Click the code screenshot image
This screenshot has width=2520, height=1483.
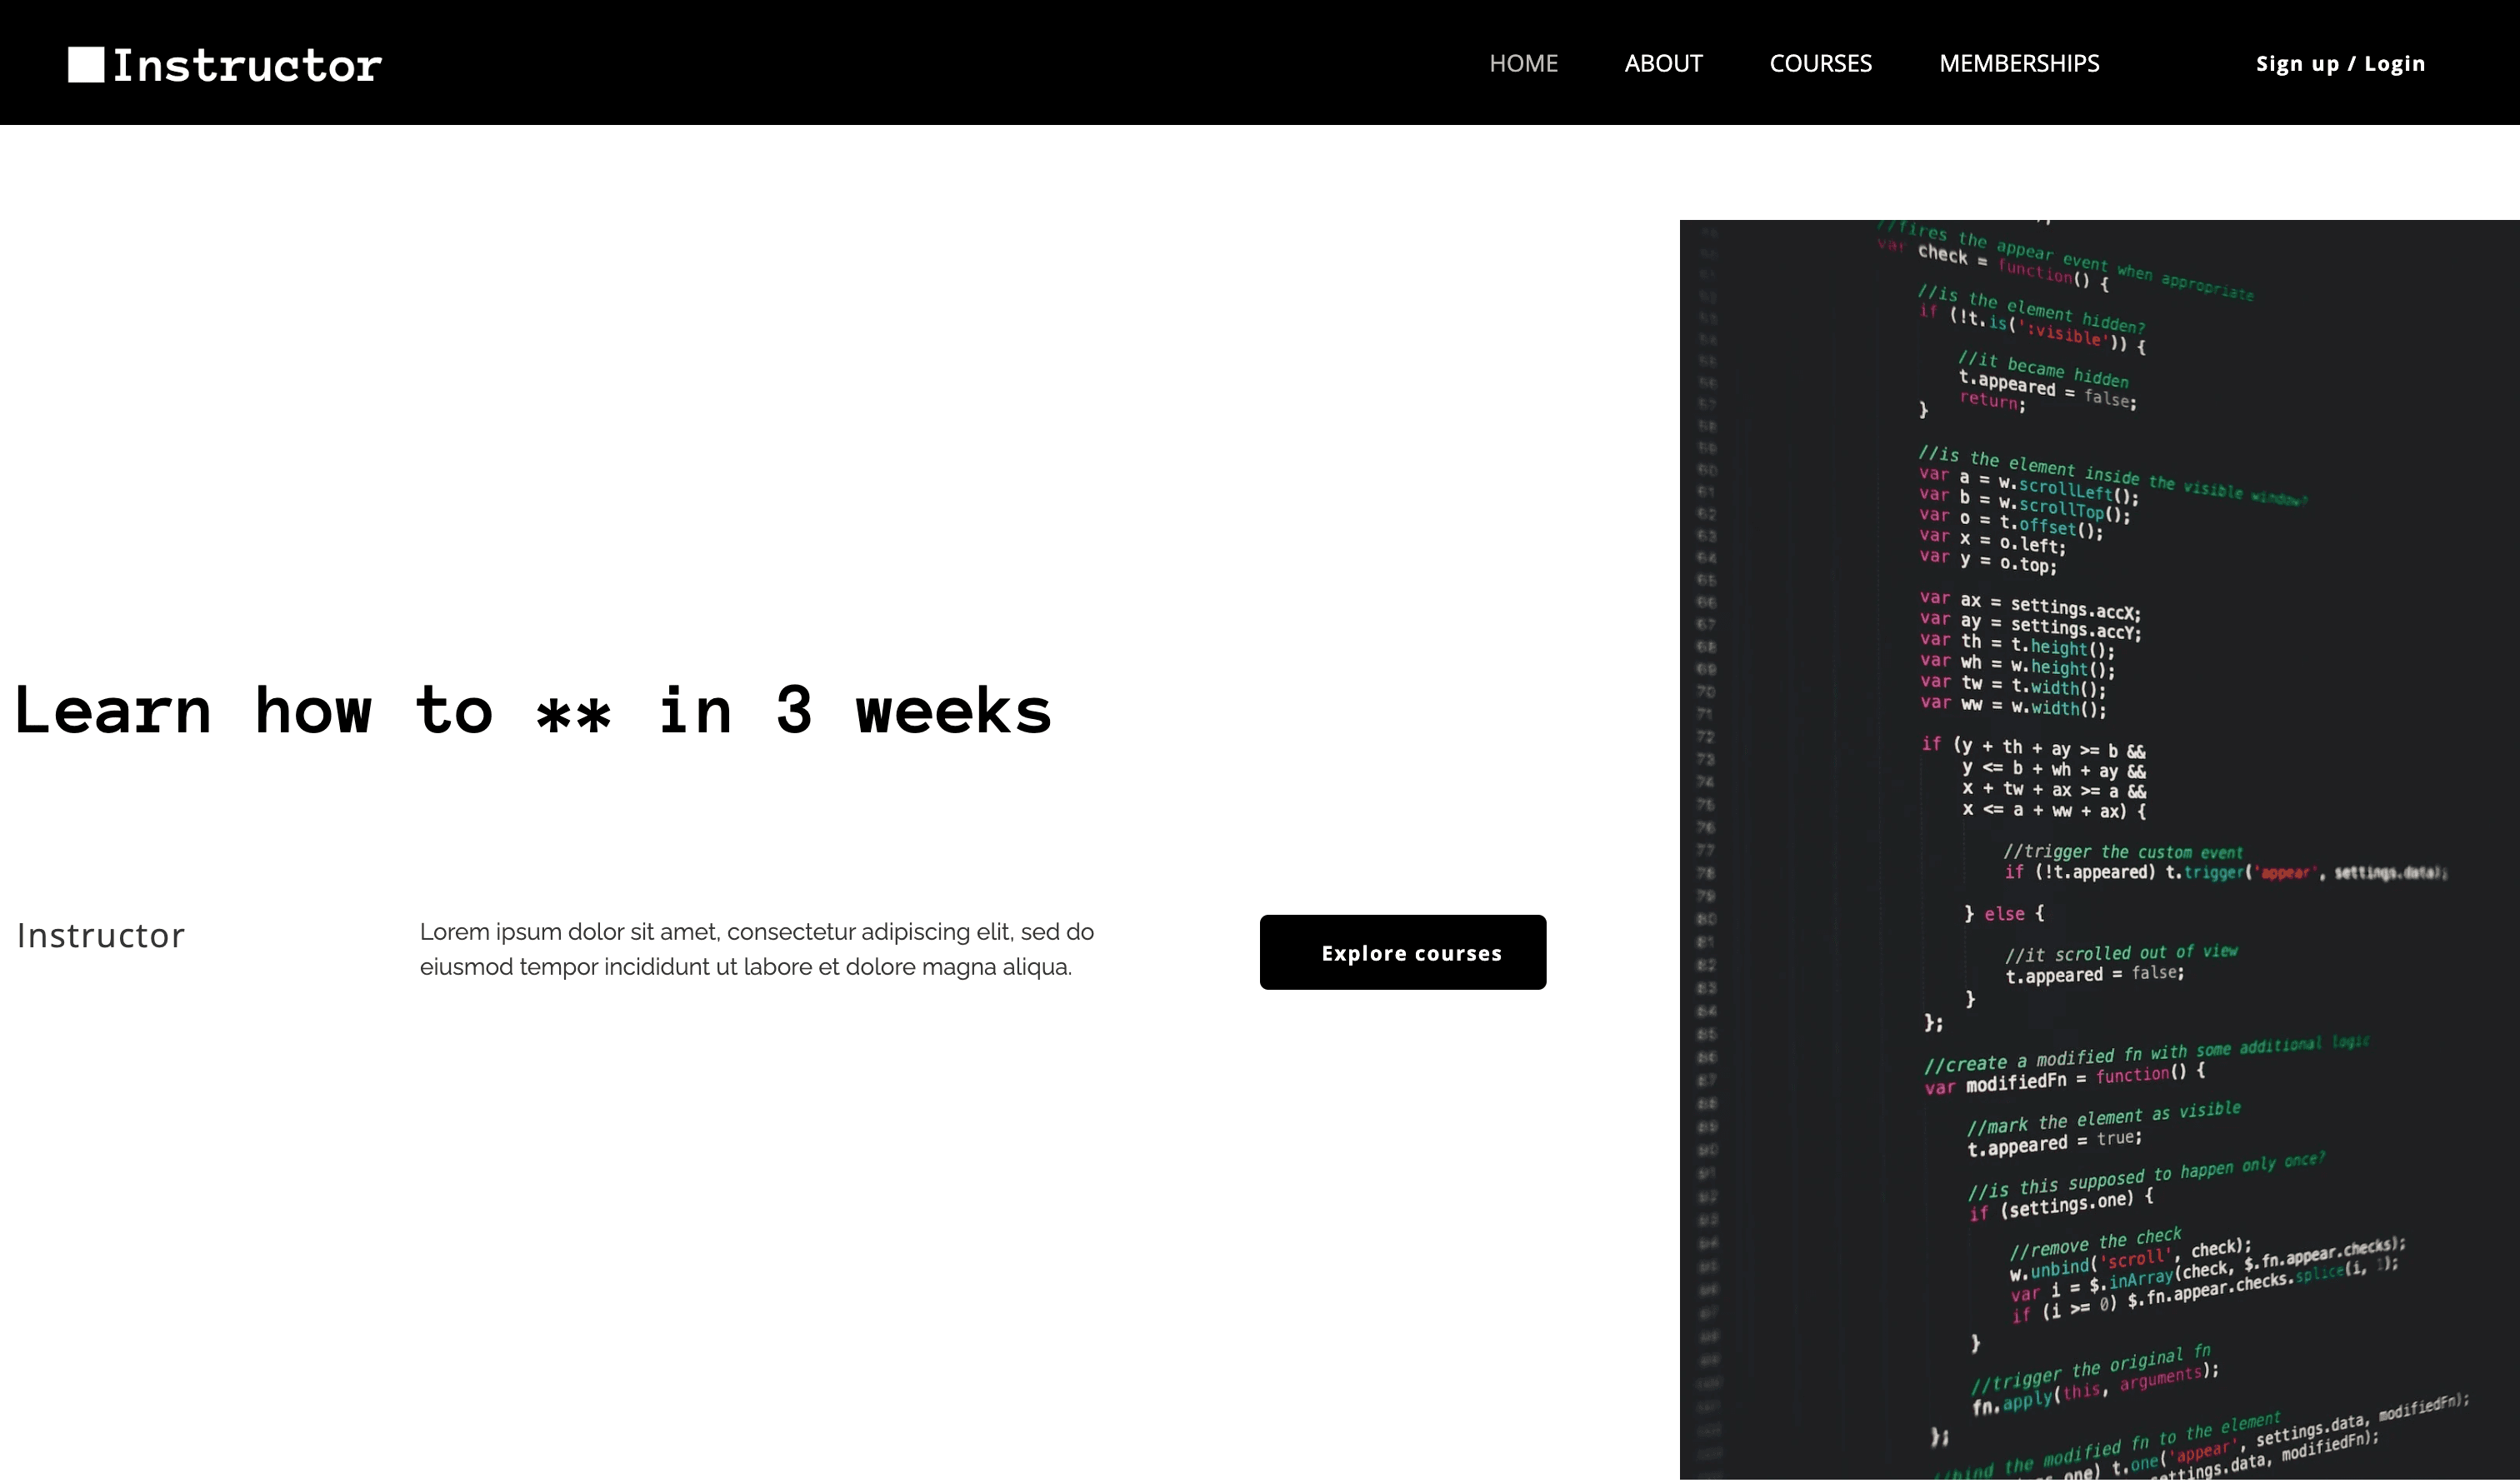click(x=2100, y=847)
